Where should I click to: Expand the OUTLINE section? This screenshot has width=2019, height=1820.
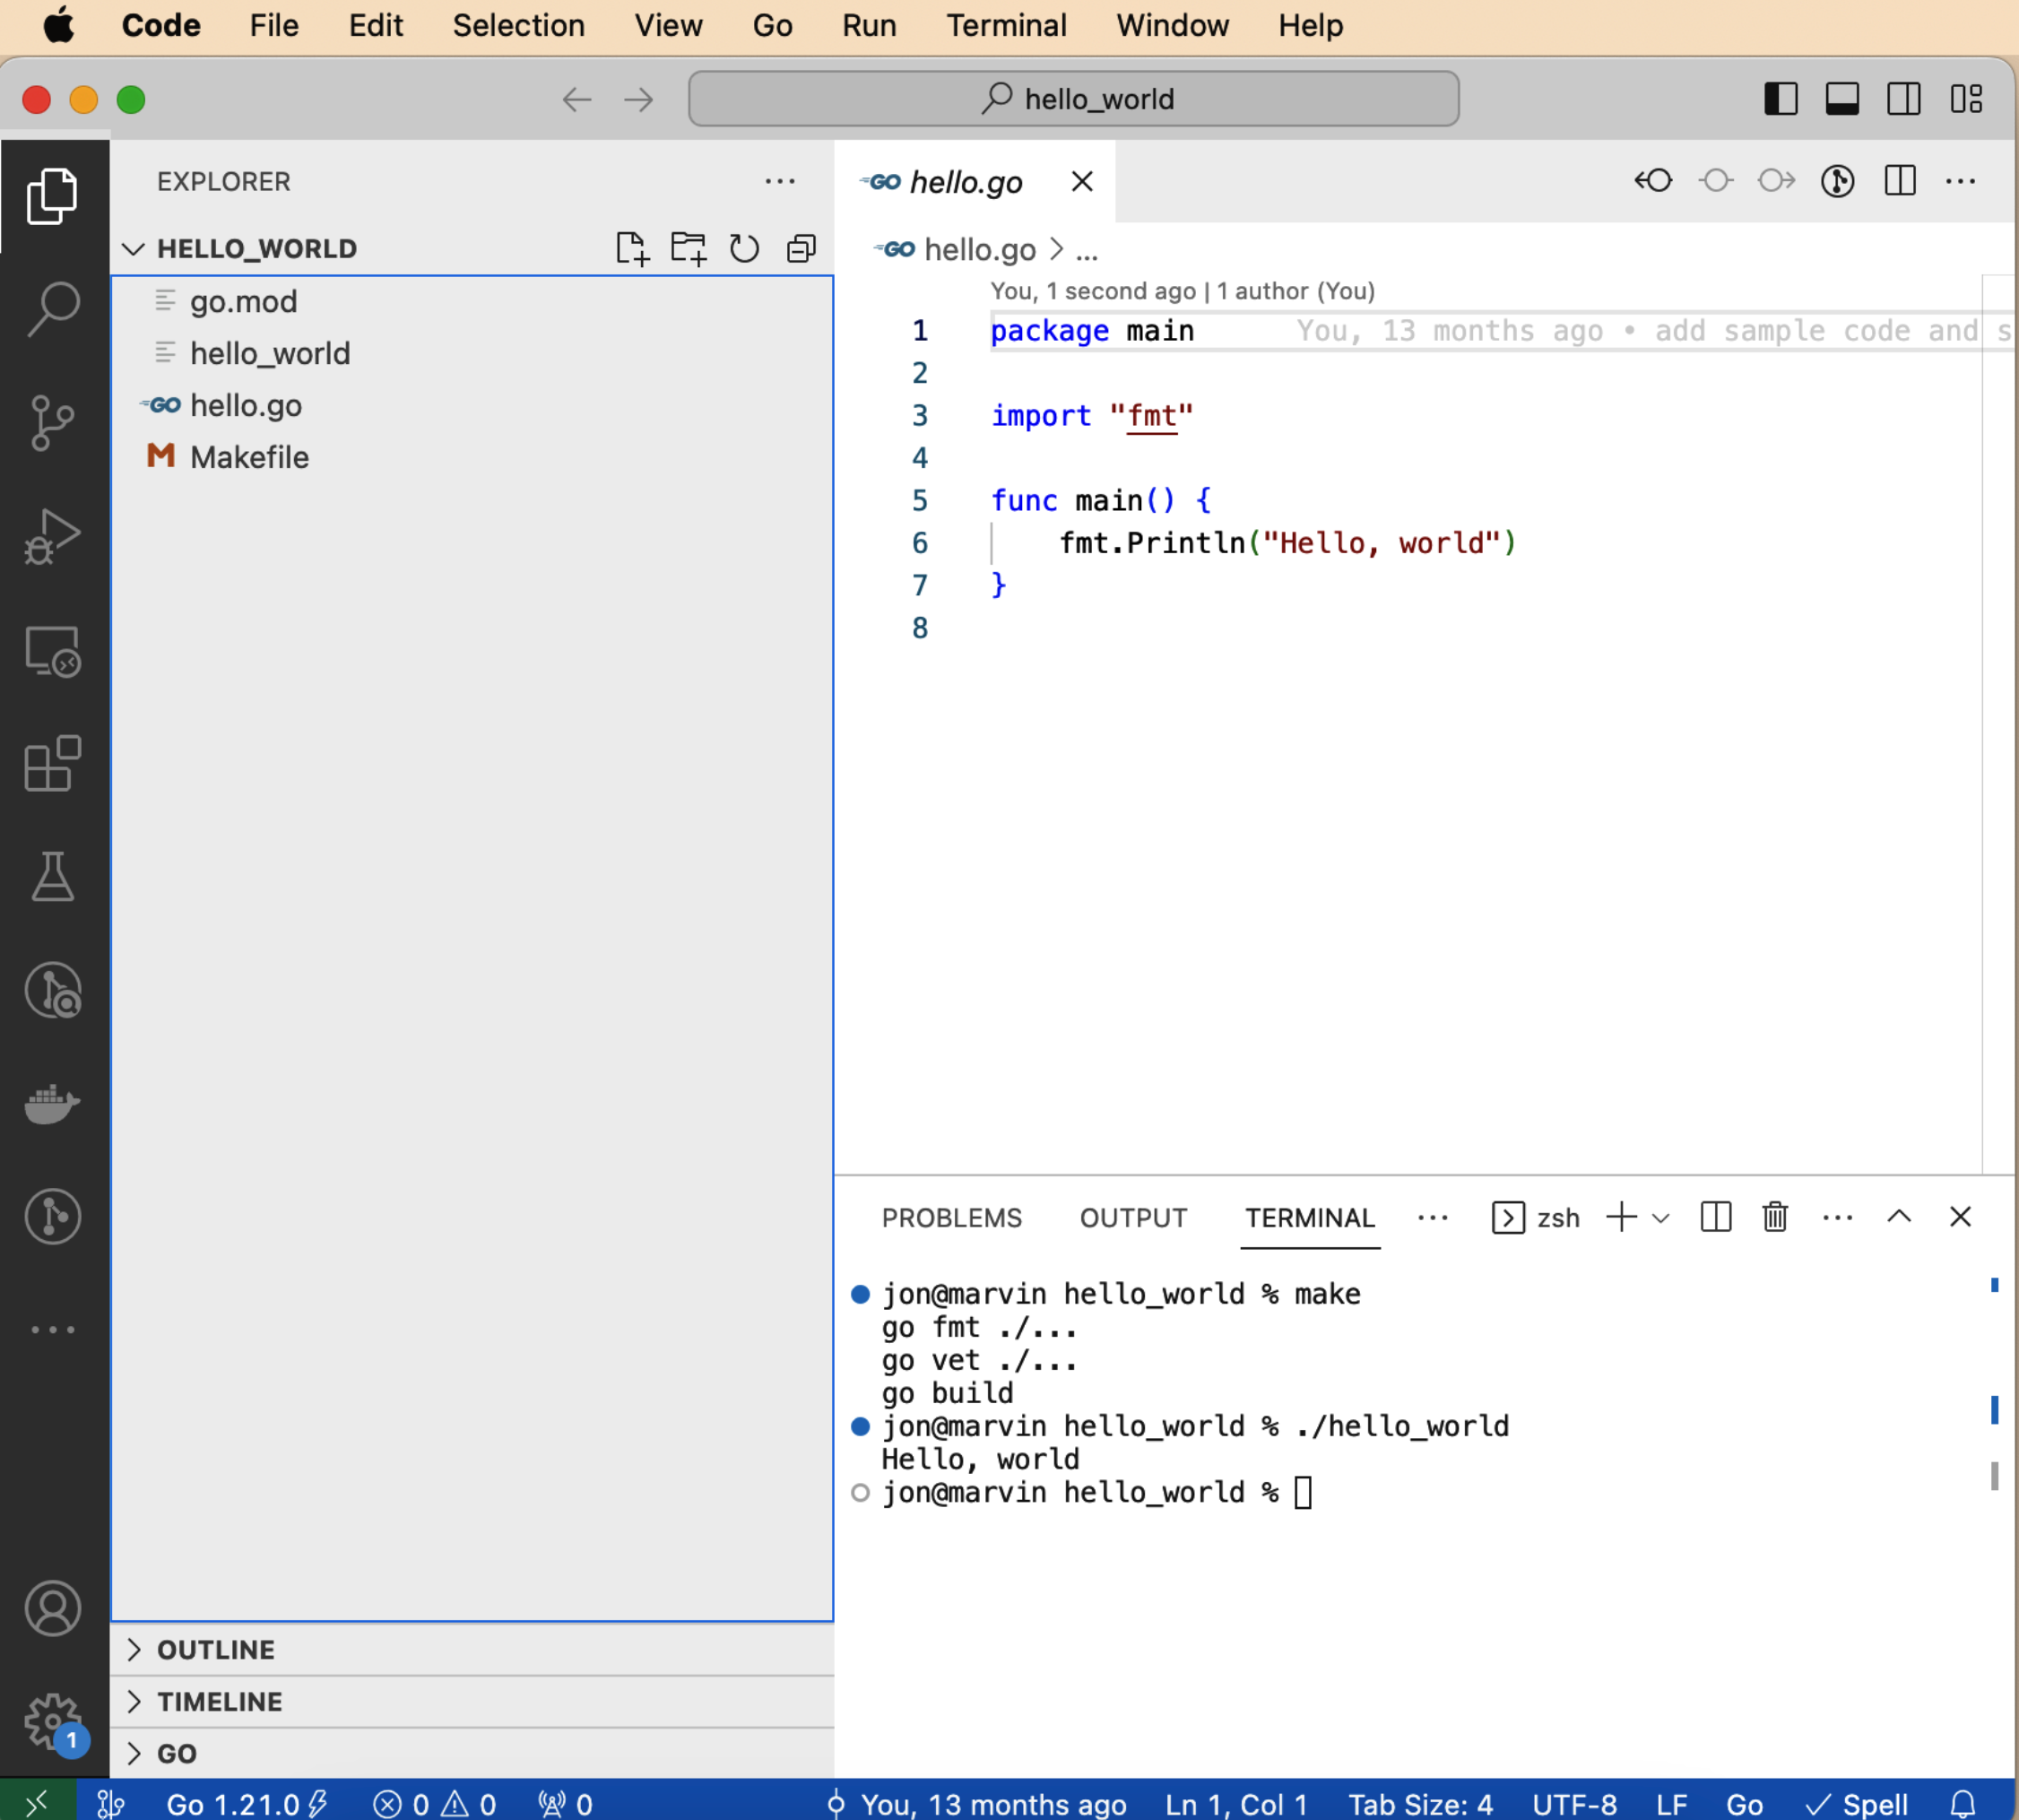(x=215, y=1650)
